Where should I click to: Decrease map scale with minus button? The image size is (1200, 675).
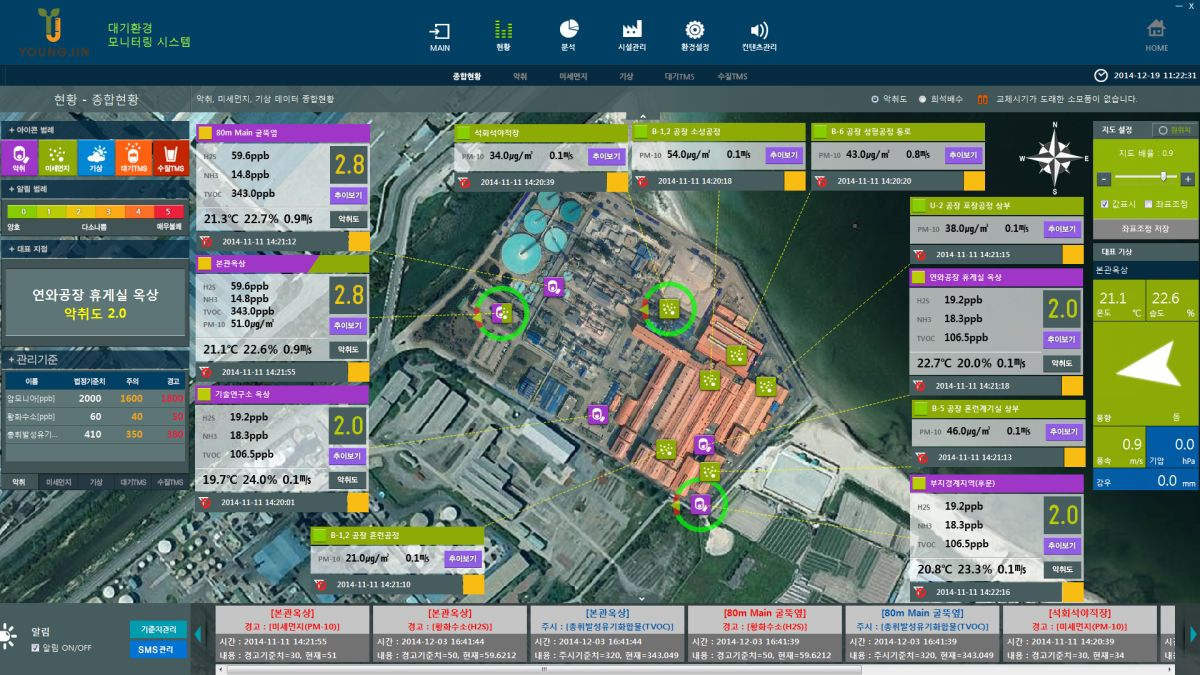[x=1105, y=178]
